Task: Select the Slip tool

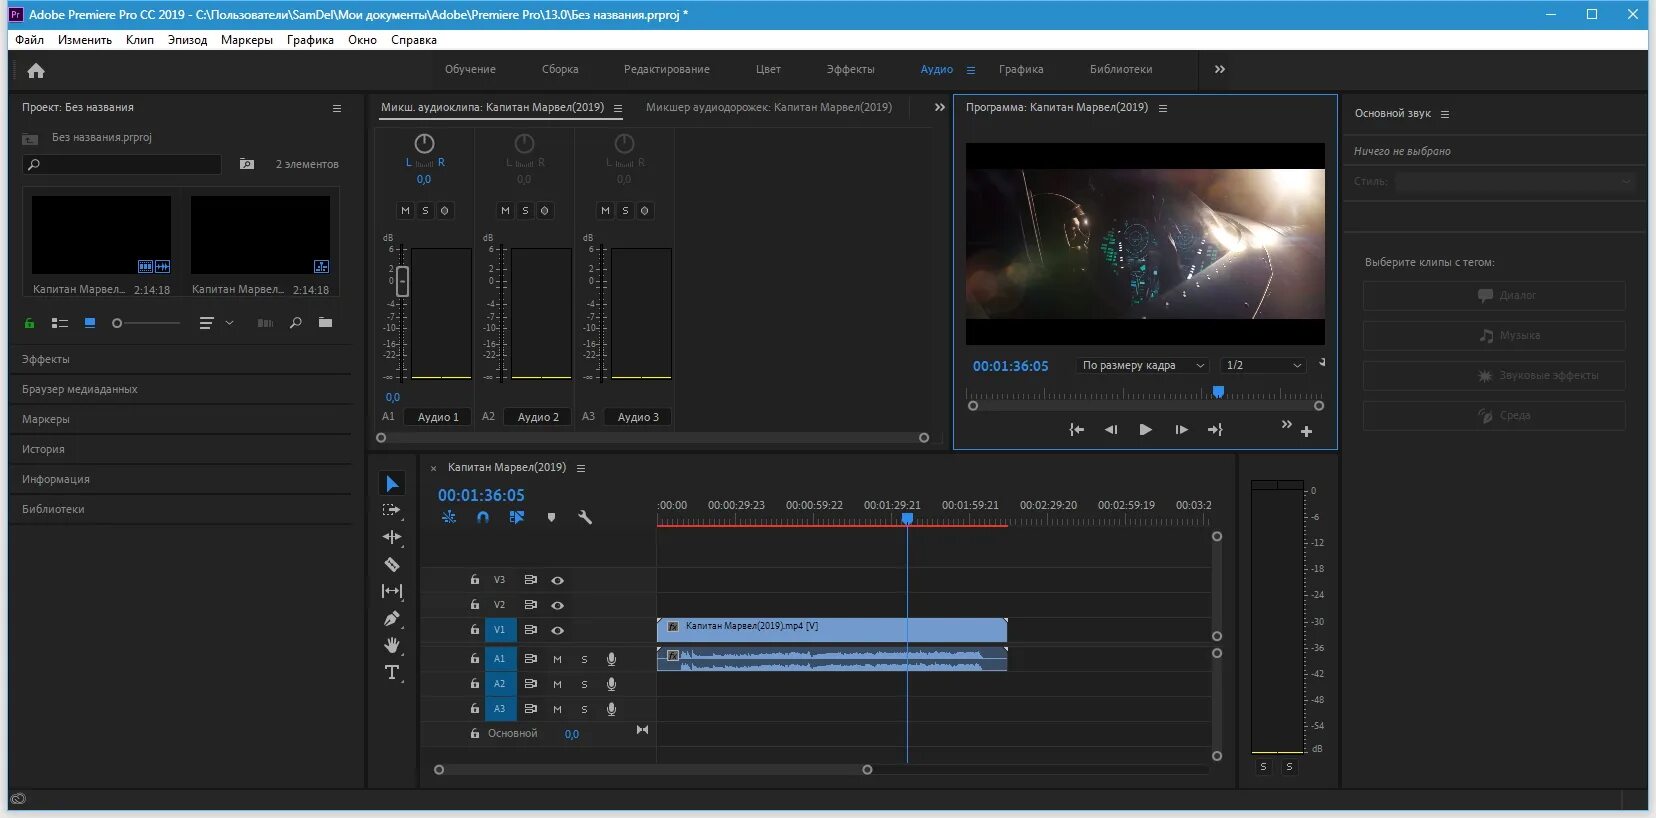Action: tap(392, 591)
